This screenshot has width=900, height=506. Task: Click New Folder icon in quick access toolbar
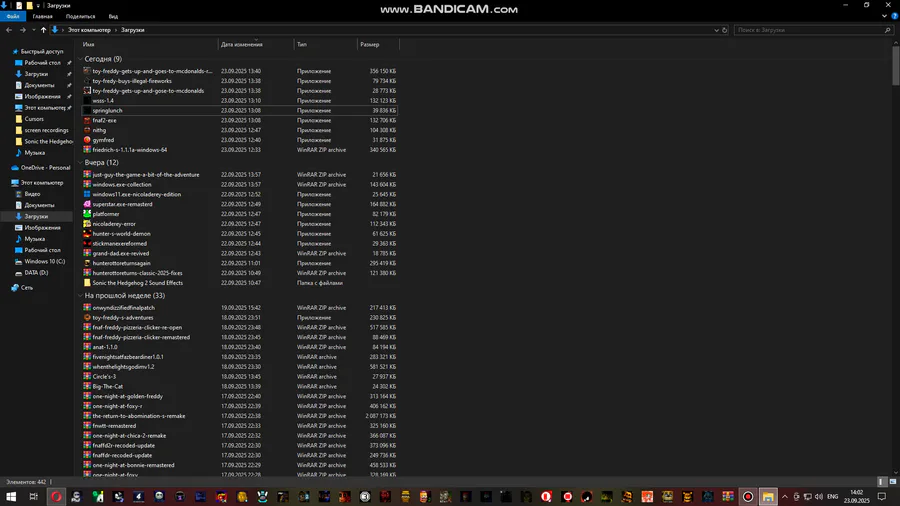point(29,5)
